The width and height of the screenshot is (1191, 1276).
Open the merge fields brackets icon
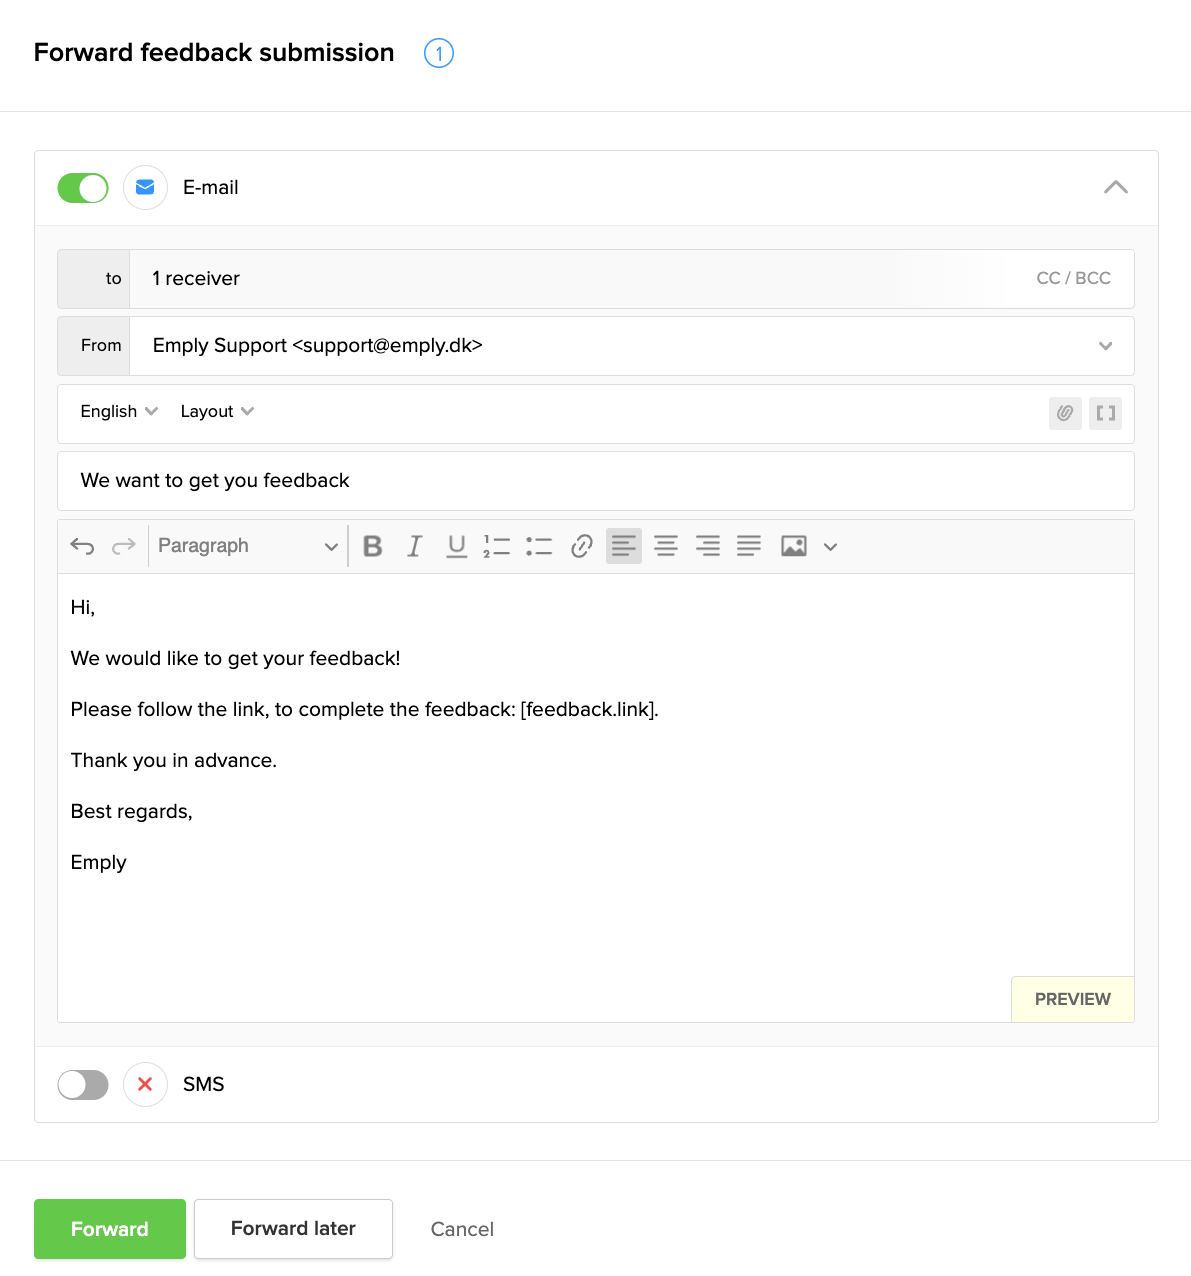(x=1105, y=413)
